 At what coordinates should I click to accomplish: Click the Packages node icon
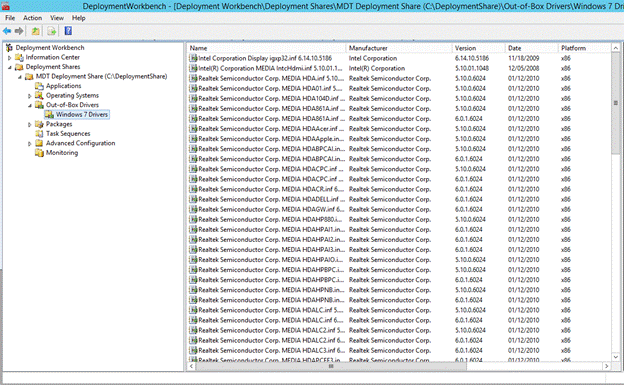point(39,124)
